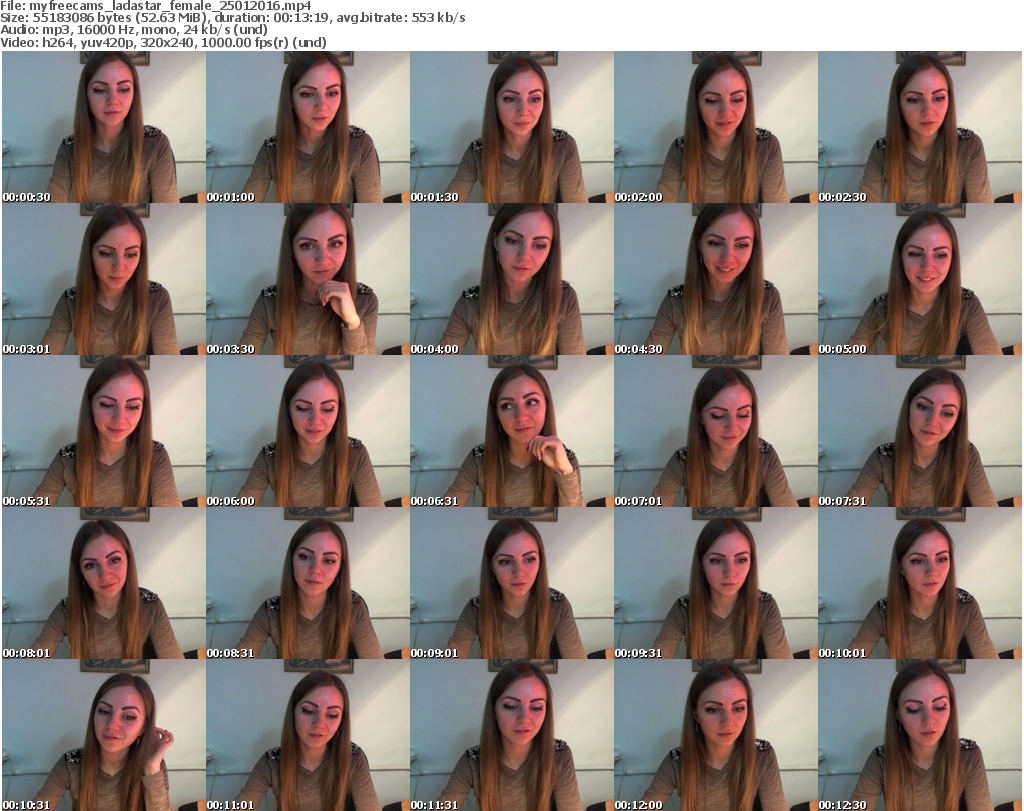Open the frame timestamped 00:05:31
The image size is (1024, 811).
(104, 432)
